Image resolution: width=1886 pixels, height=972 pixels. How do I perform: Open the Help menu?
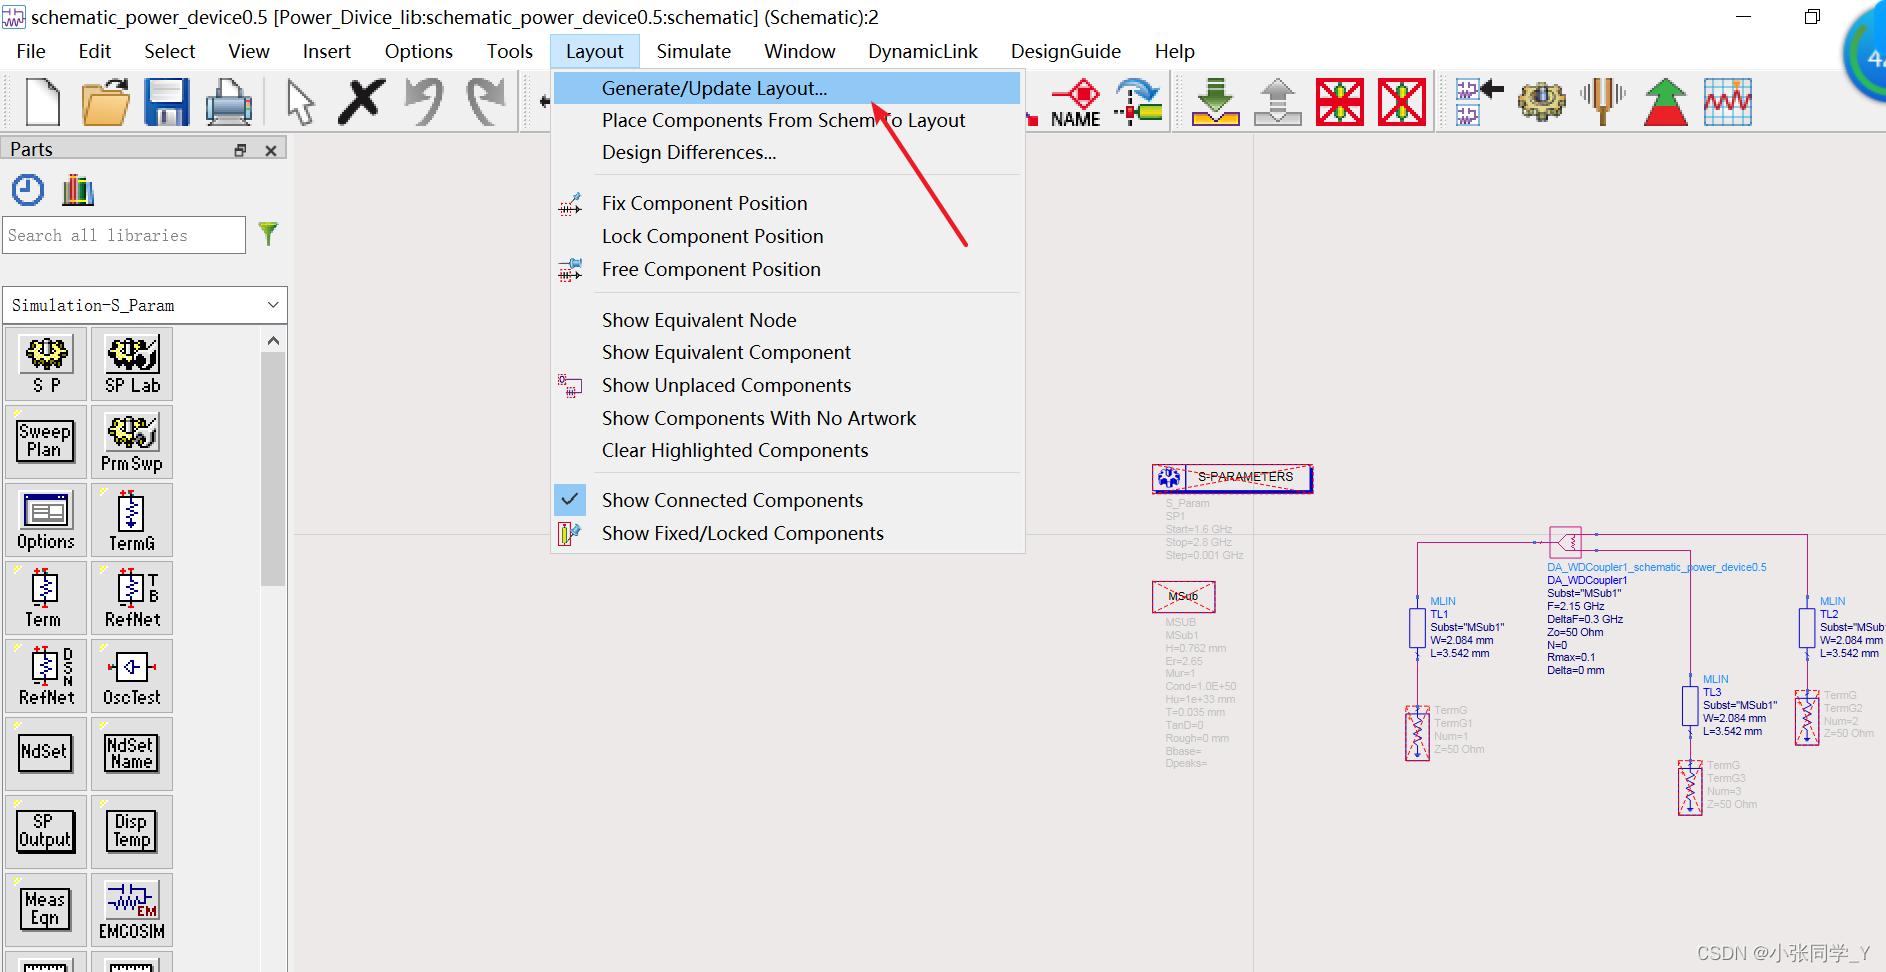tap(1175, 51)
